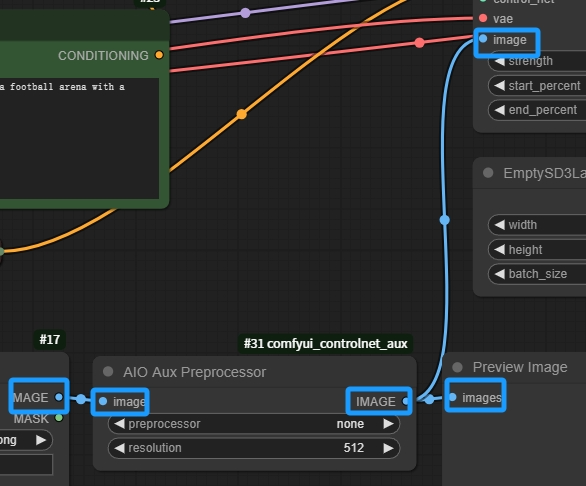Click the #31 comfyui_controlnet_aux badge
Screen dimensions: 586x486
(326, 344)
